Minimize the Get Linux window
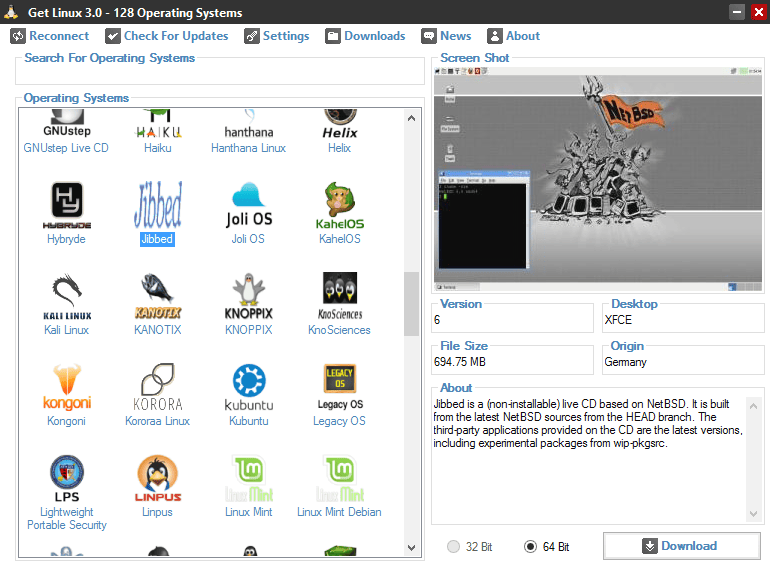This screenshot has height=565, width=770. tap(737, 12)
